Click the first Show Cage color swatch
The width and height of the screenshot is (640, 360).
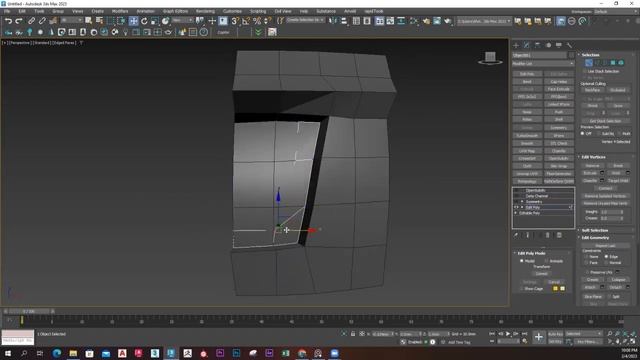[555, 289]
